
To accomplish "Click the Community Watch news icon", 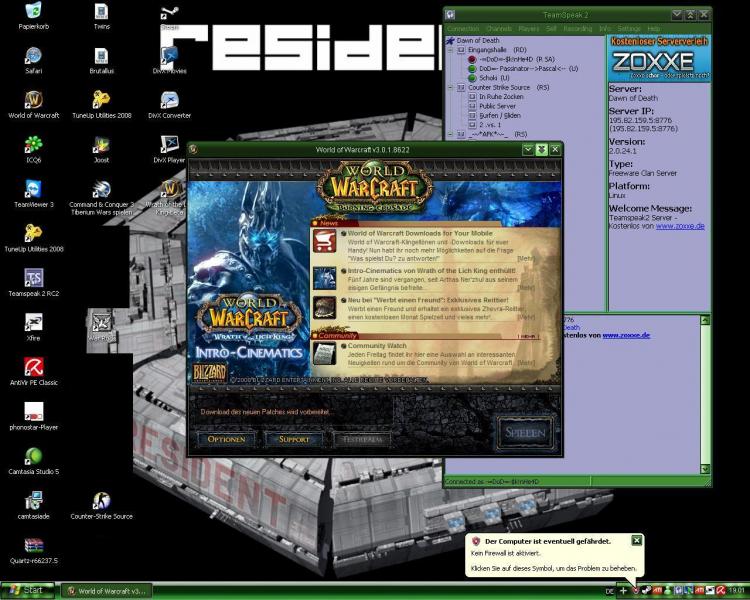I will pos(325,354).
